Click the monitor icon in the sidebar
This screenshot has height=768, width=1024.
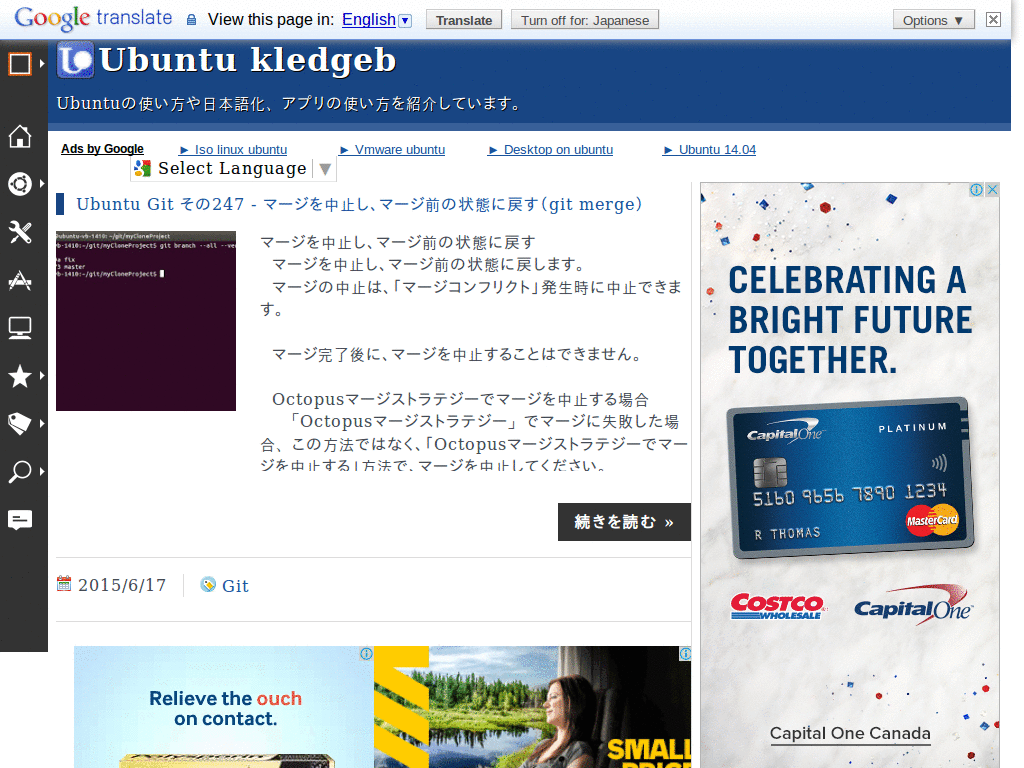20,328
